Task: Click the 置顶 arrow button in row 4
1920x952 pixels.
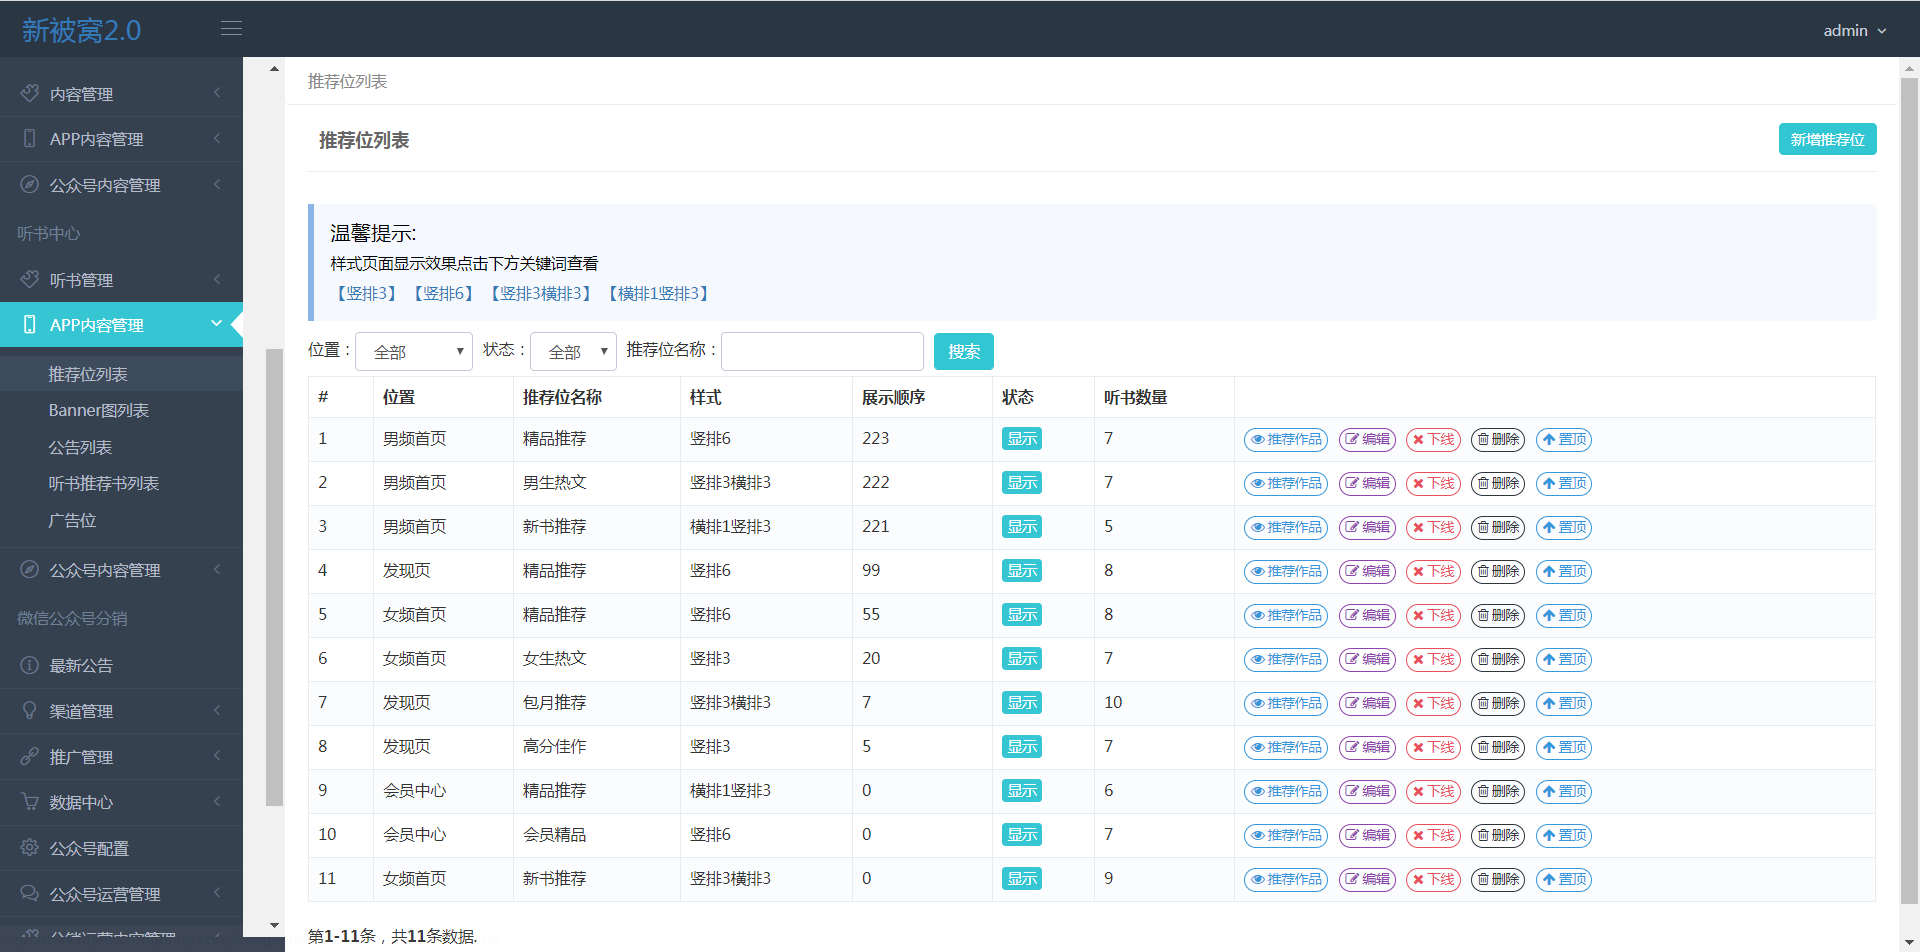Action: 1563,572
